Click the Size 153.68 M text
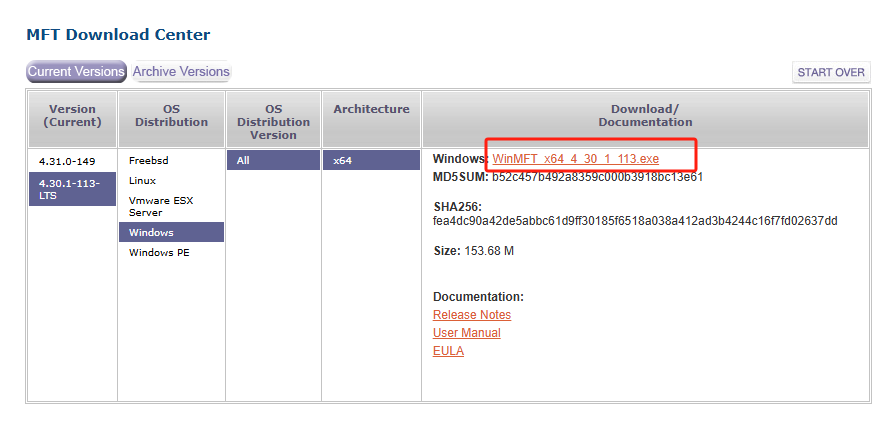This screenshot has height=421, width=890. pos(473,251)
